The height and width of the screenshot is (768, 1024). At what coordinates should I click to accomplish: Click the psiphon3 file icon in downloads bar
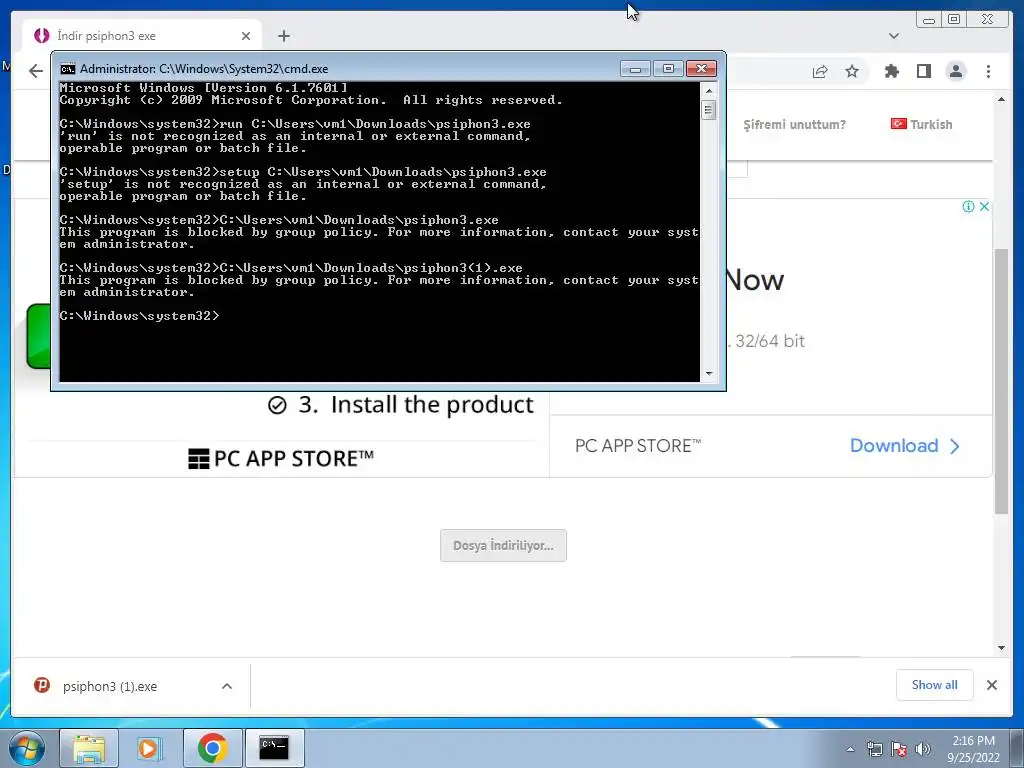[42, 685]
